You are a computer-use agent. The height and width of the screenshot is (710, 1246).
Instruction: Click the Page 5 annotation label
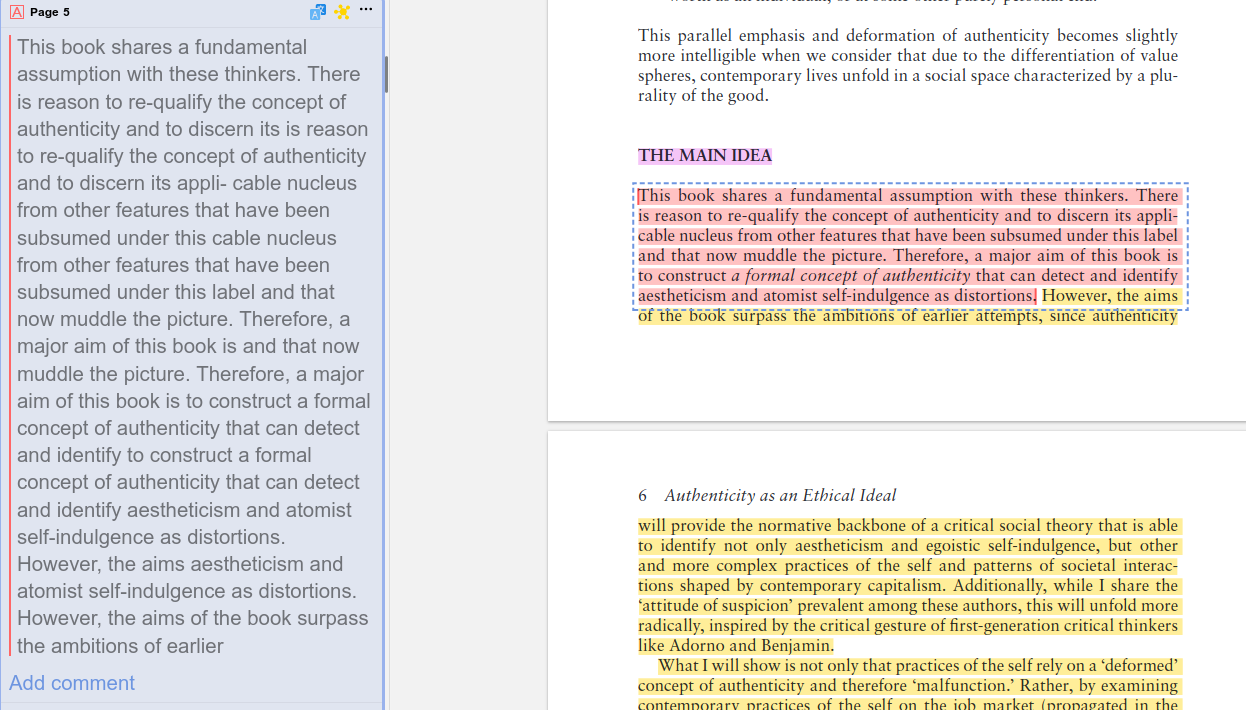click(50, 12)
